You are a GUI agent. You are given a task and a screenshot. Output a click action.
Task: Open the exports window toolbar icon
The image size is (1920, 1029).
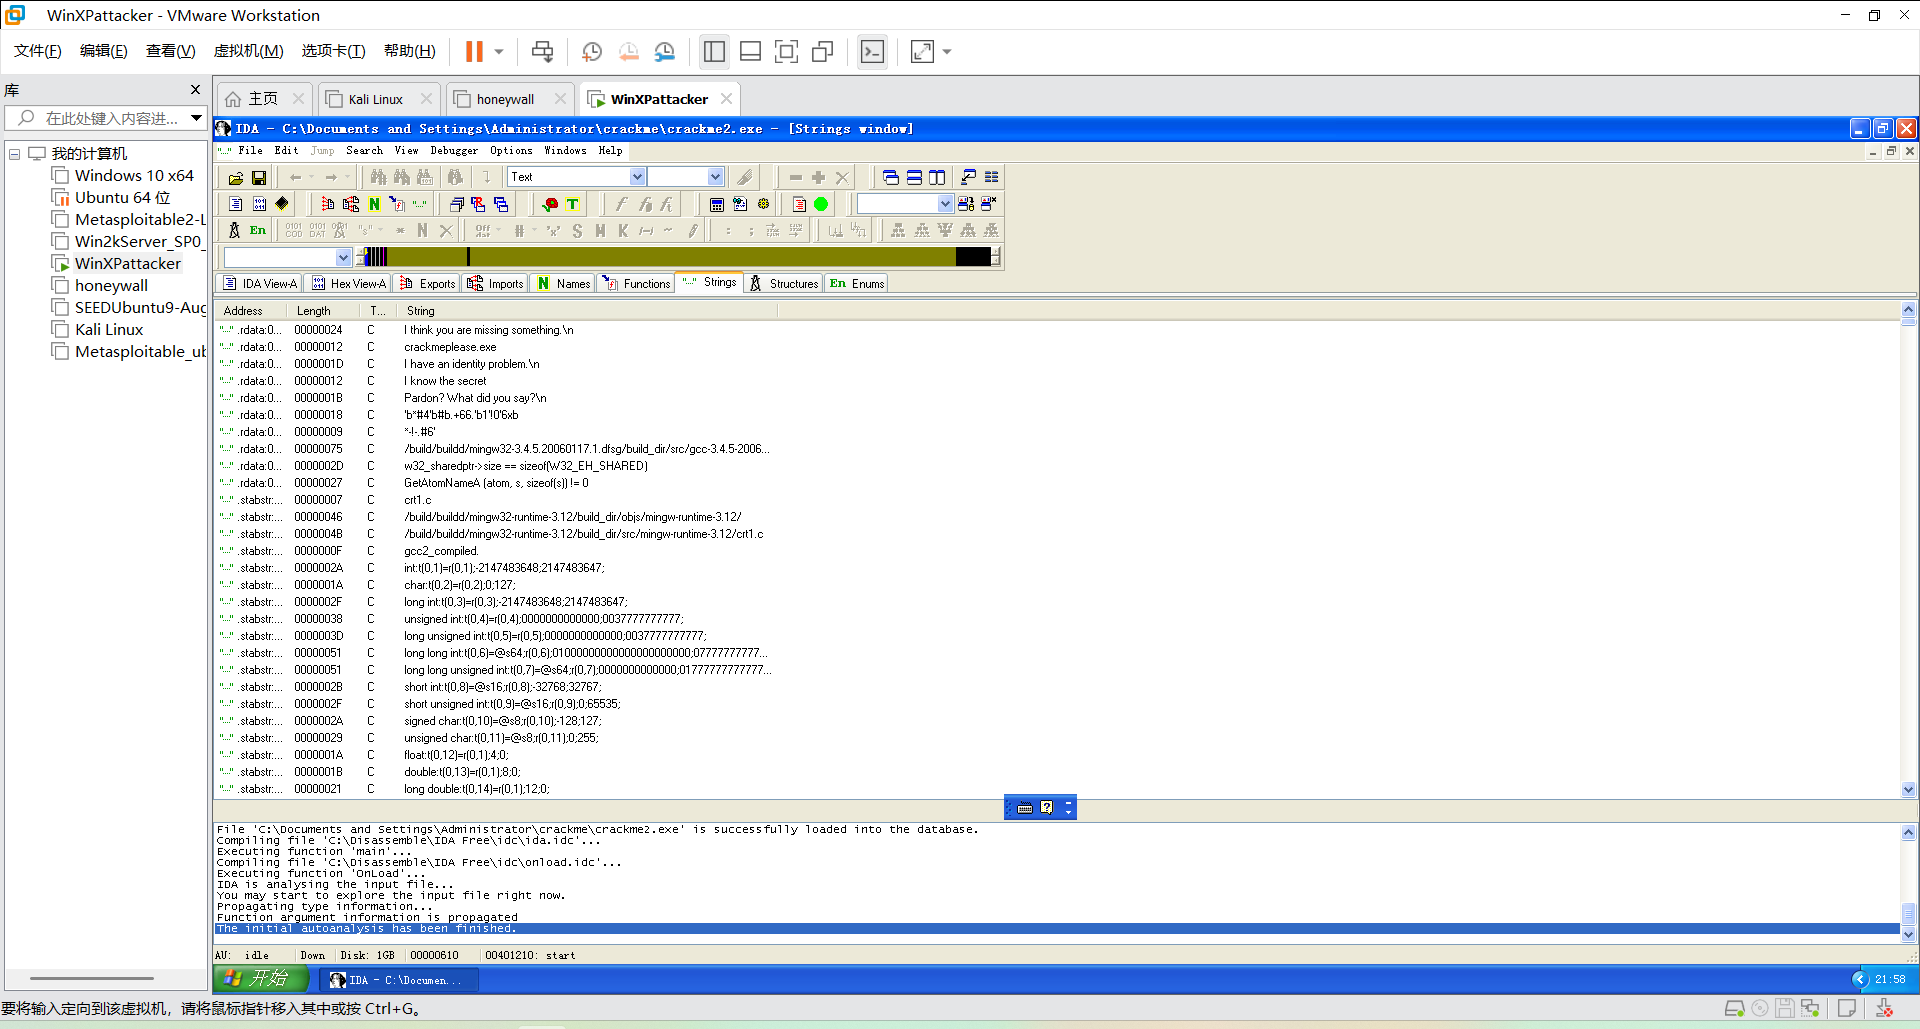click(328, 204)
